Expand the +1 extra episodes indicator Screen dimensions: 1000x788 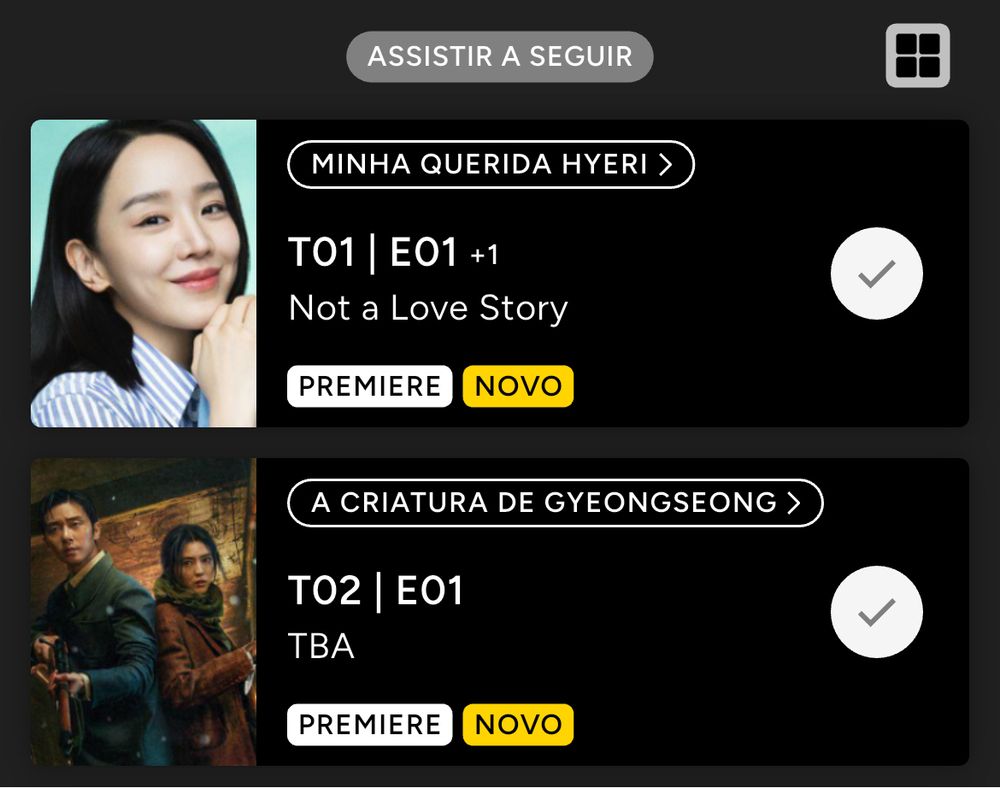[x=484, y=256]
